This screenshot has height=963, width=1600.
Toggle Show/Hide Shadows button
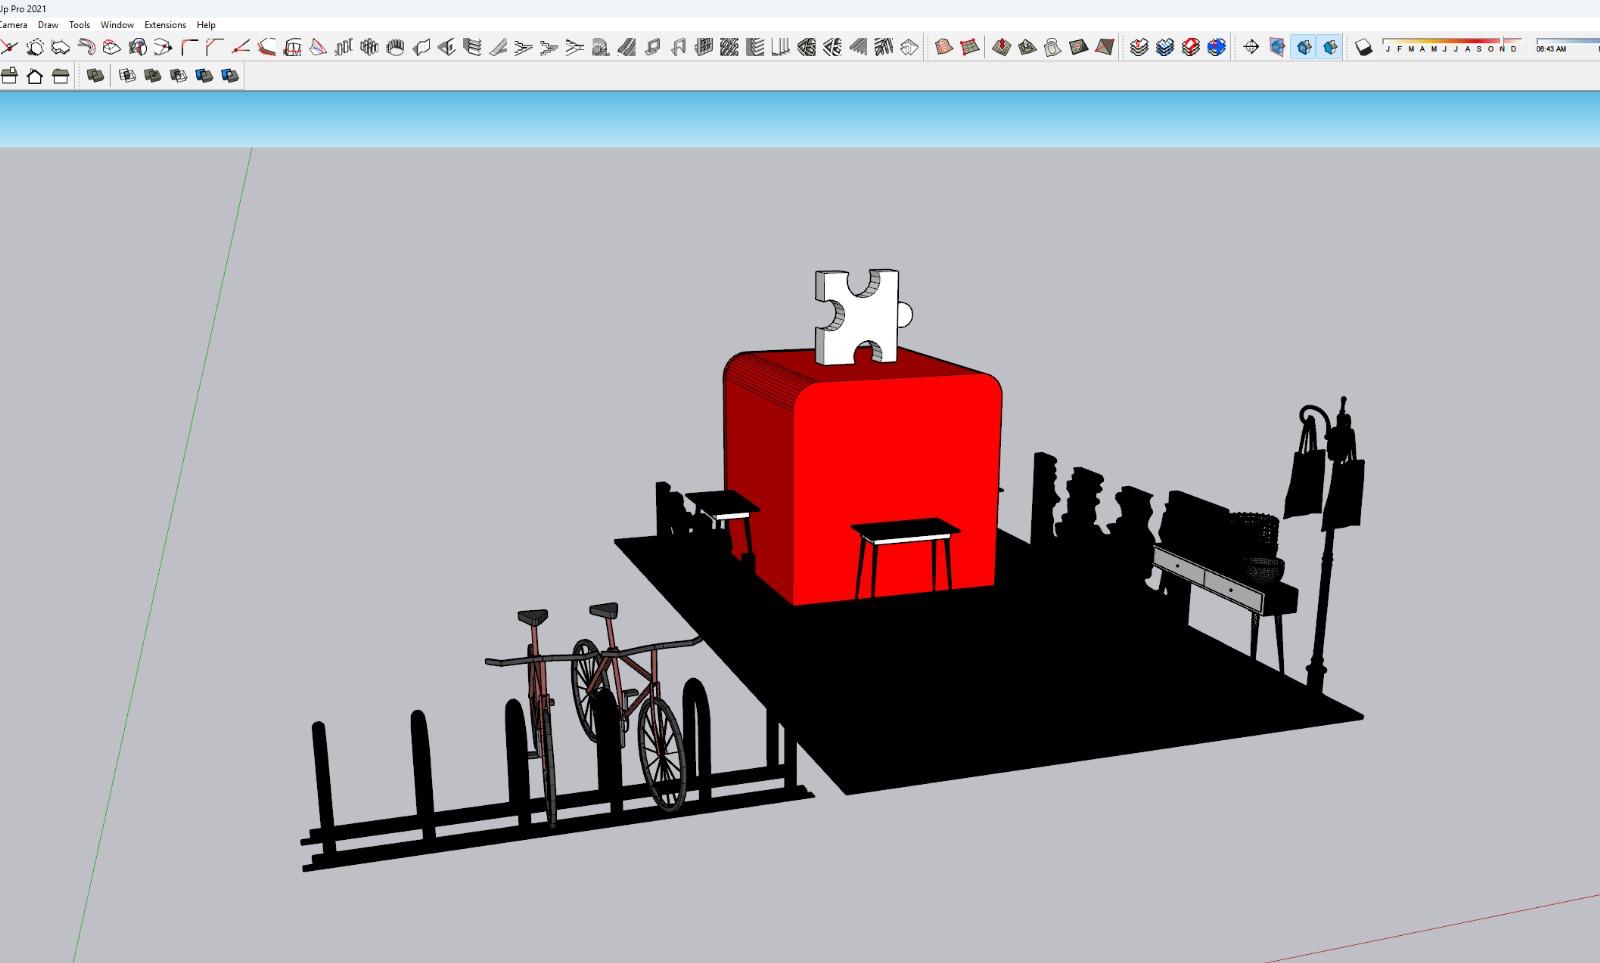pyautogui.click(x=1364, y=47)
